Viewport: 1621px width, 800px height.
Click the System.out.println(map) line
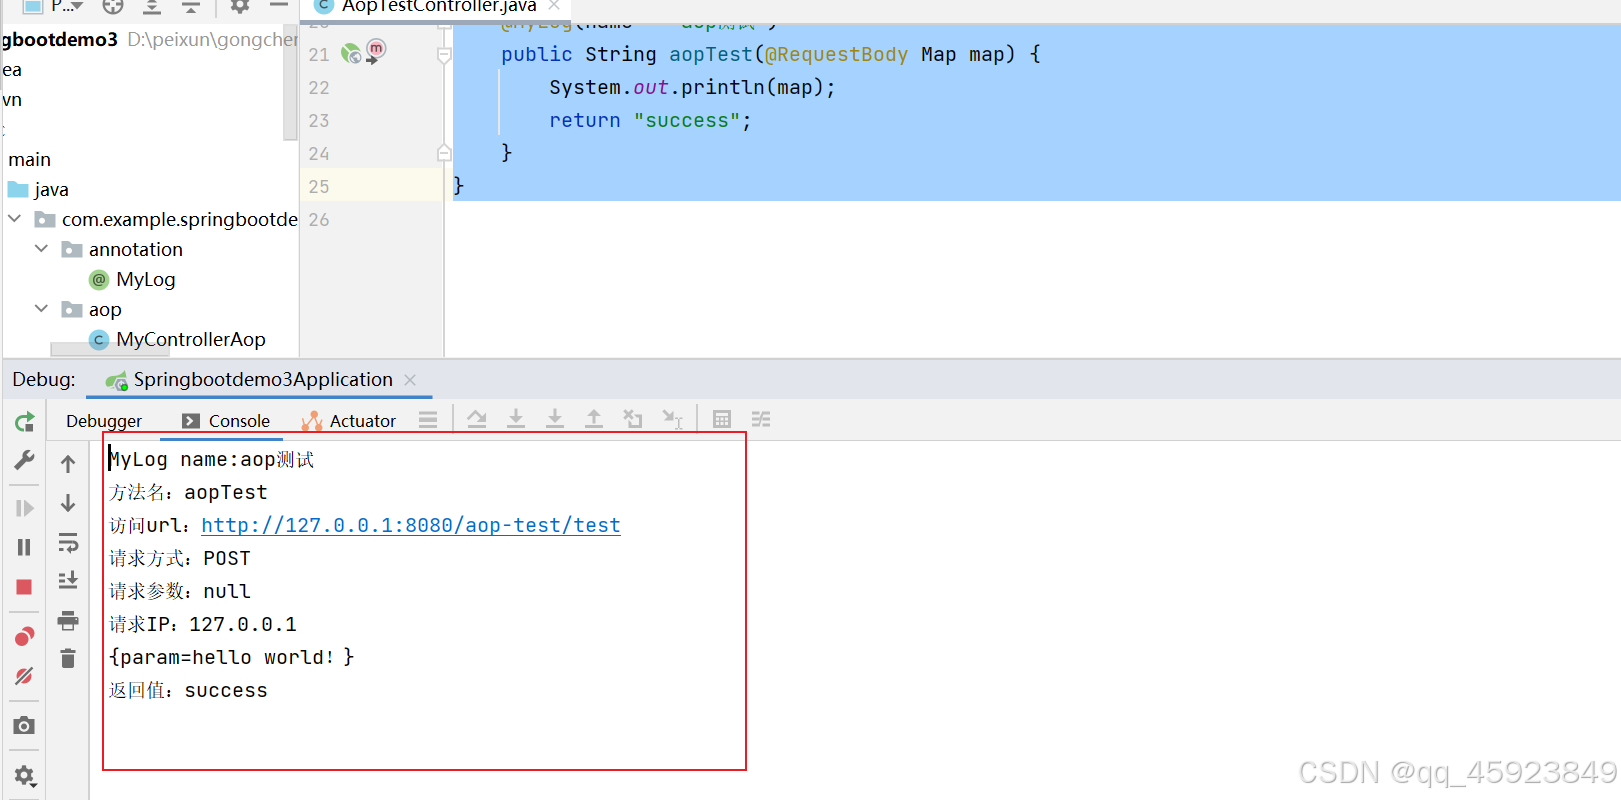(x=692, y=87)
